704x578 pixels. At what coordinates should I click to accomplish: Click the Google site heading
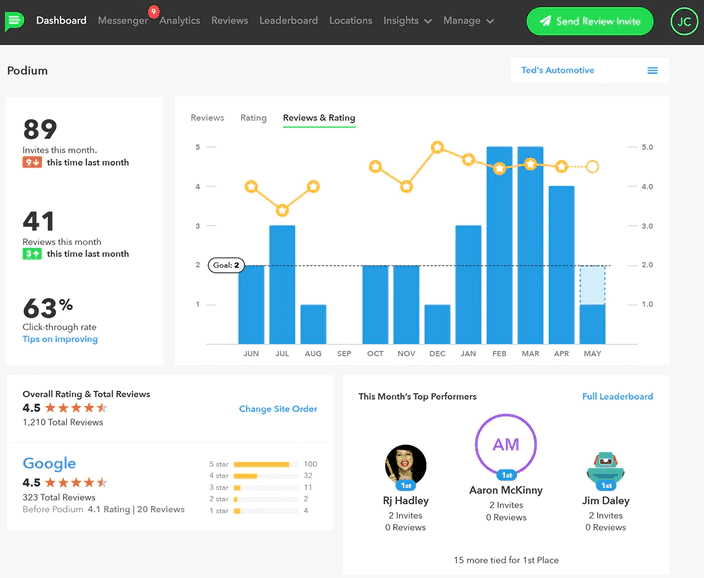(x=49, y=463)
